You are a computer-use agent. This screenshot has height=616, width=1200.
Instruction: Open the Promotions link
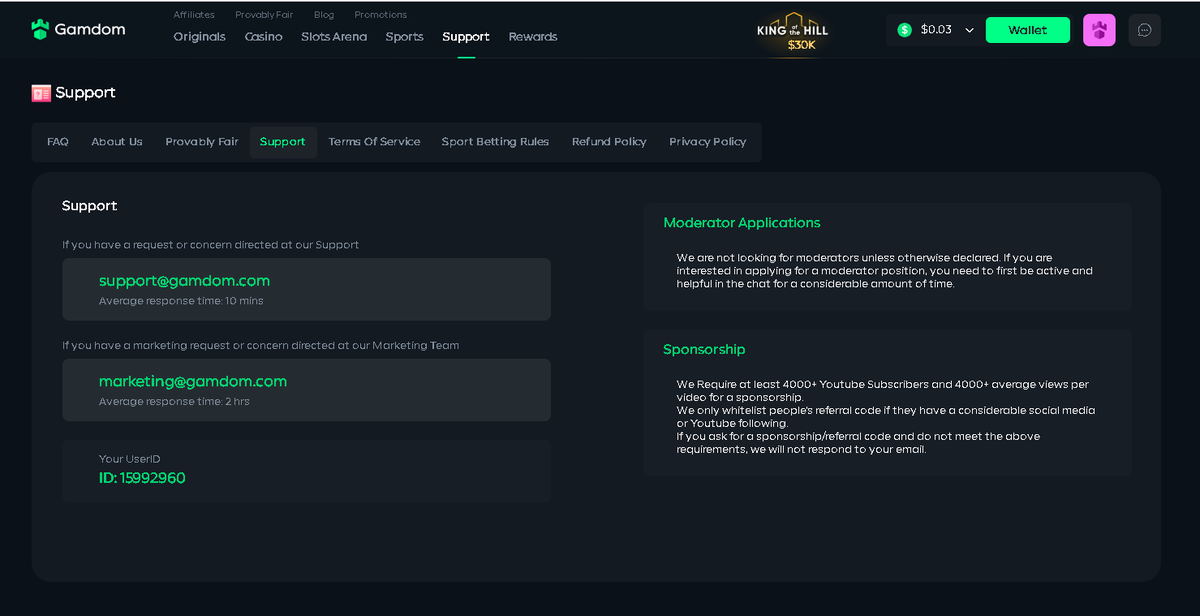(x=380, y=15)
